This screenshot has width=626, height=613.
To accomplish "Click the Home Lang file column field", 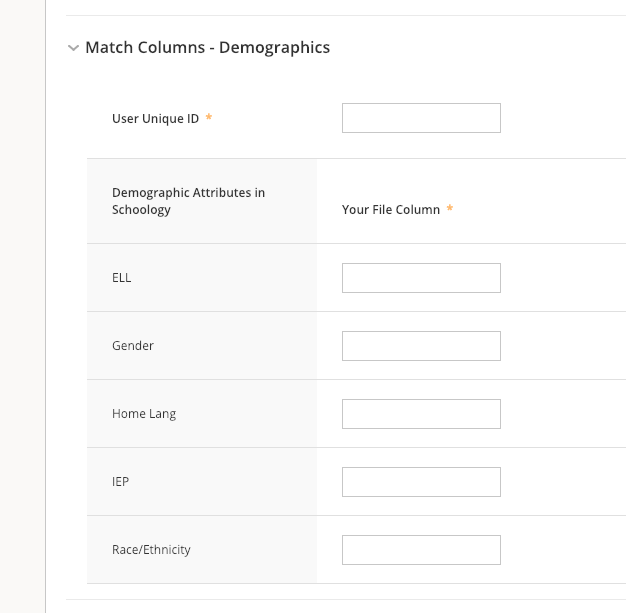I will (421, 414).
